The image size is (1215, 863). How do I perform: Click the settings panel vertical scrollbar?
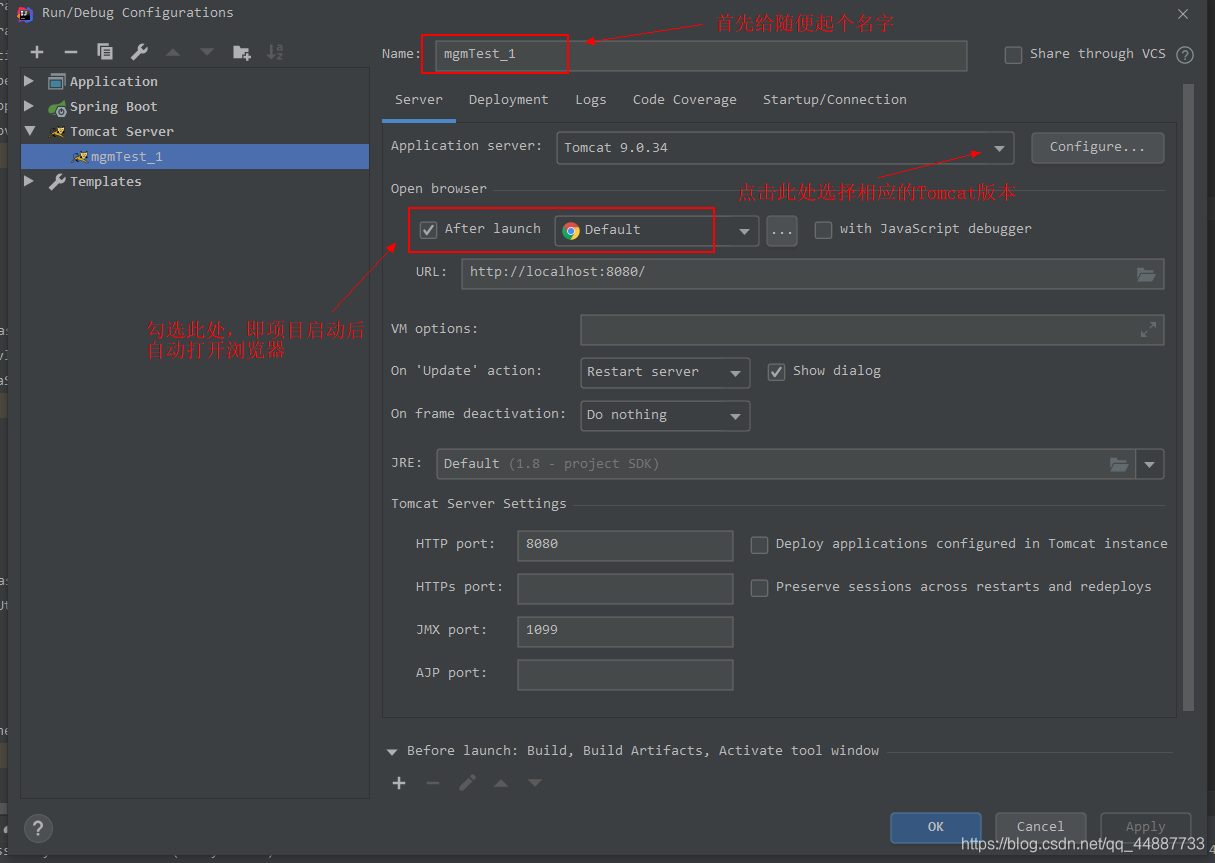[x=1188, y=397]
